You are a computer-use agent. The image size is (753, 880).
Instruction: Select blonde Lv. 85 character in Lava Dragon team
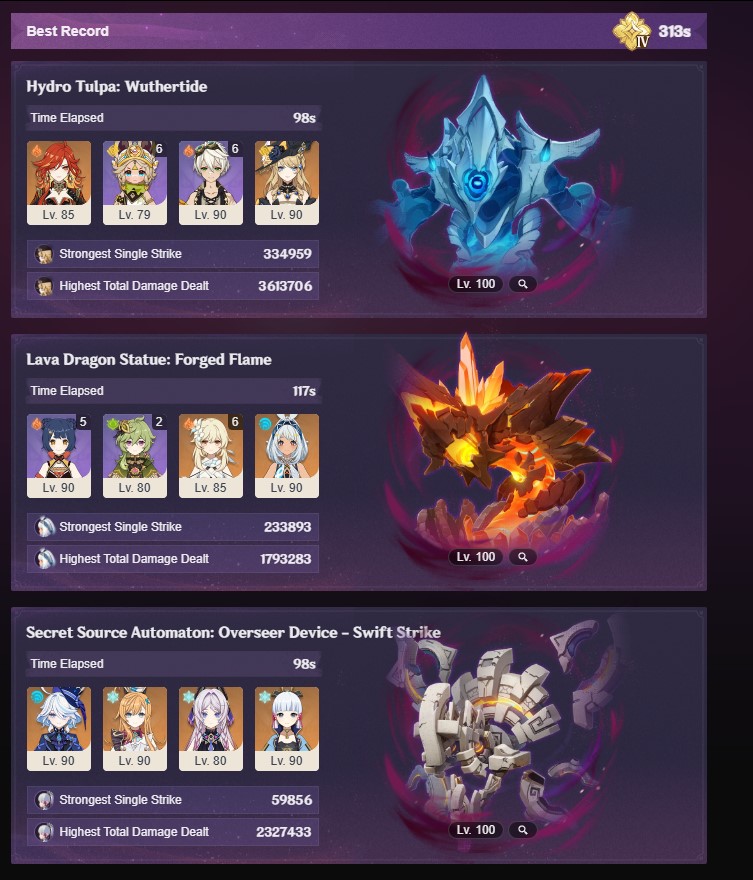(x=210, y=456)
